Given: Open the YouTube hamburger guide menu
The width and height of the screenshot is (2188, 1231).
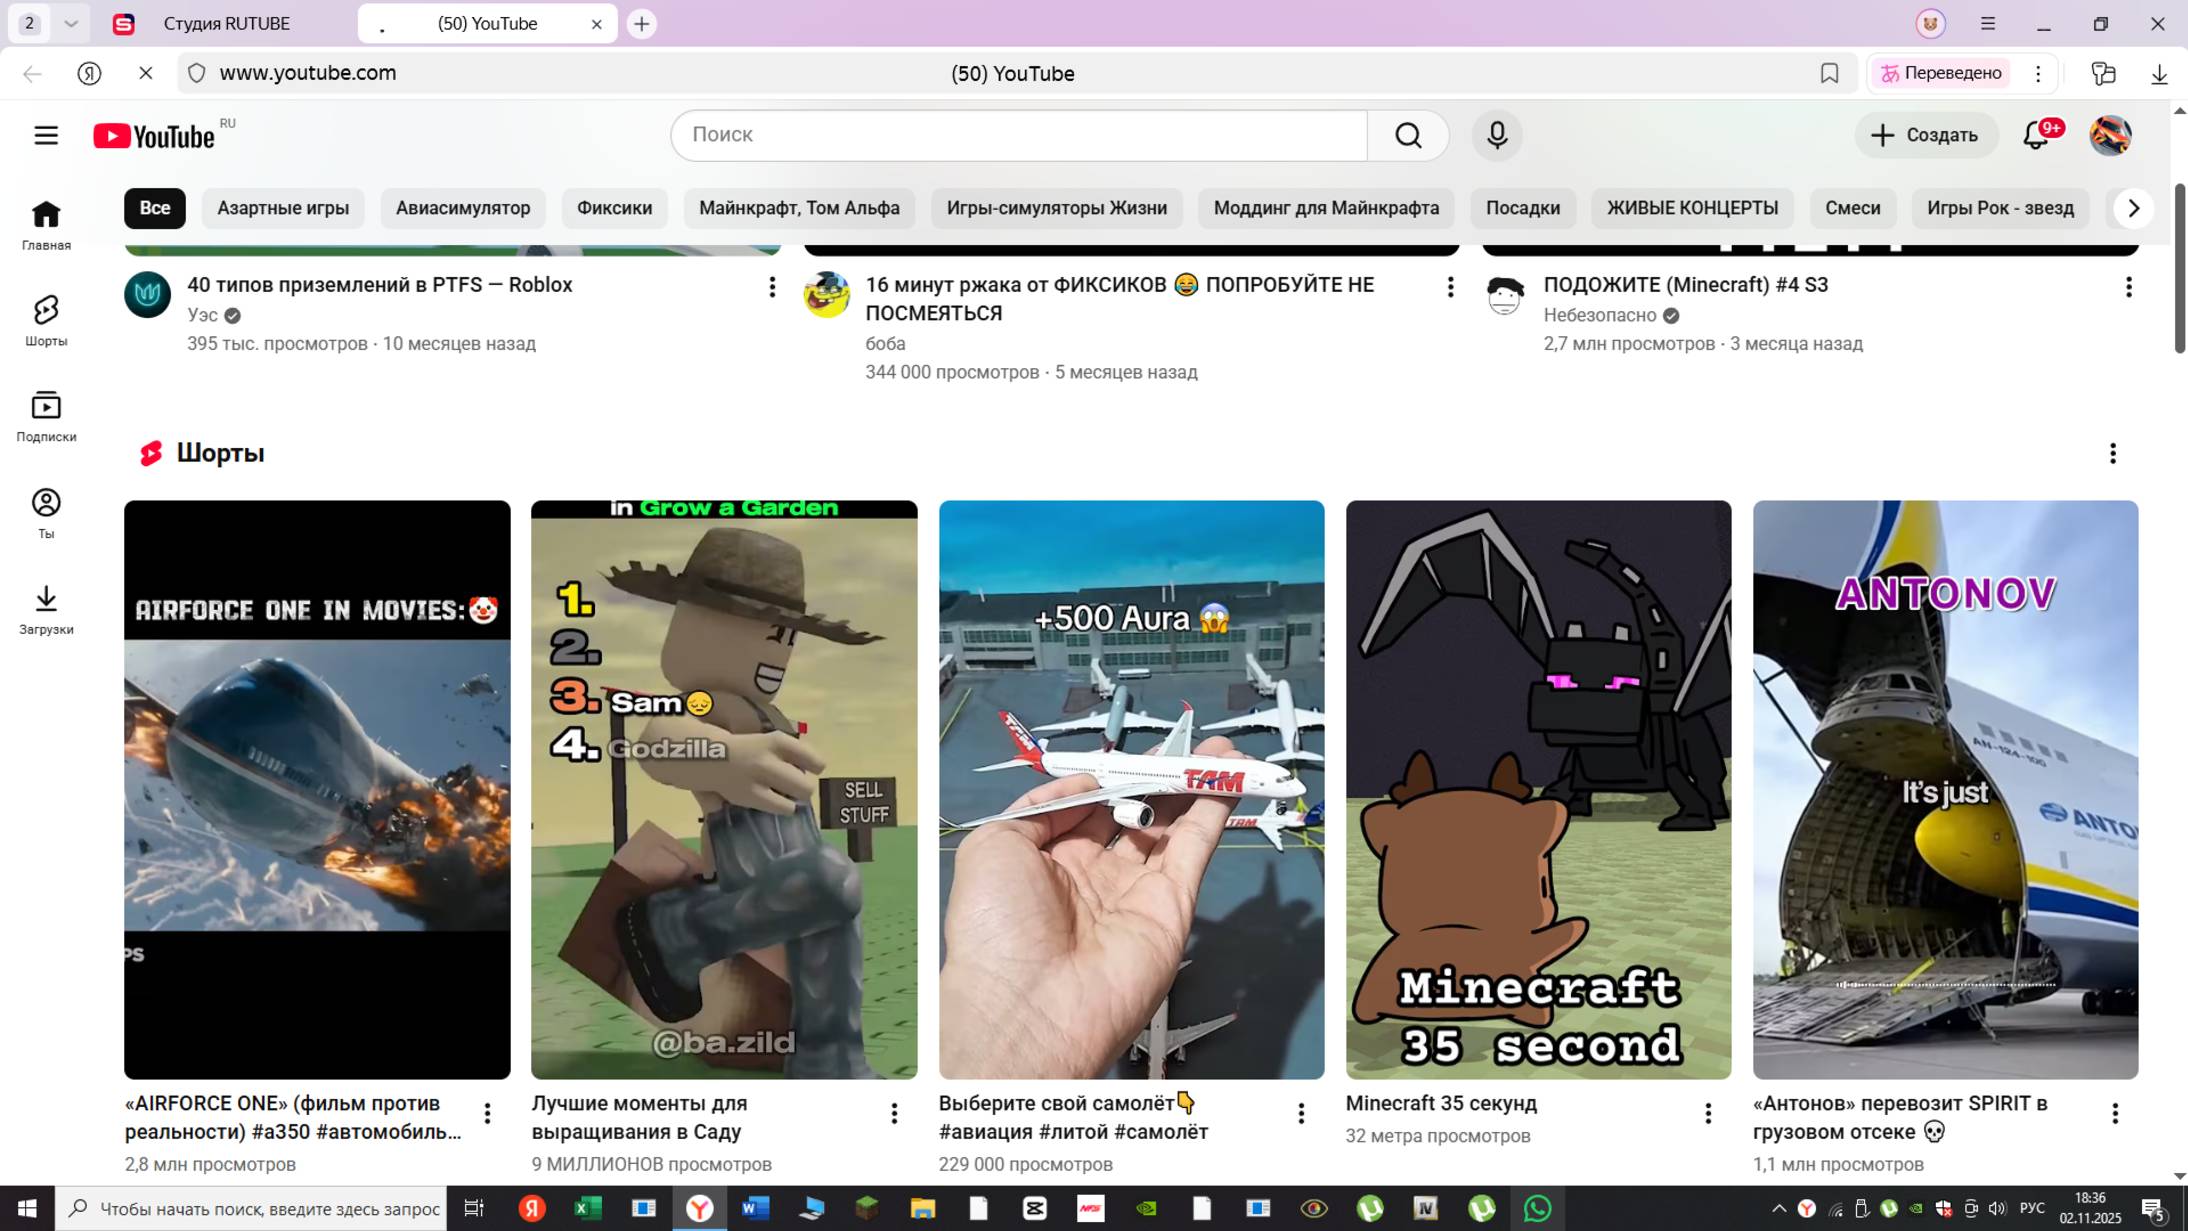Looking at the screenshot, I should pyautogui.click(x=46, y=135).
